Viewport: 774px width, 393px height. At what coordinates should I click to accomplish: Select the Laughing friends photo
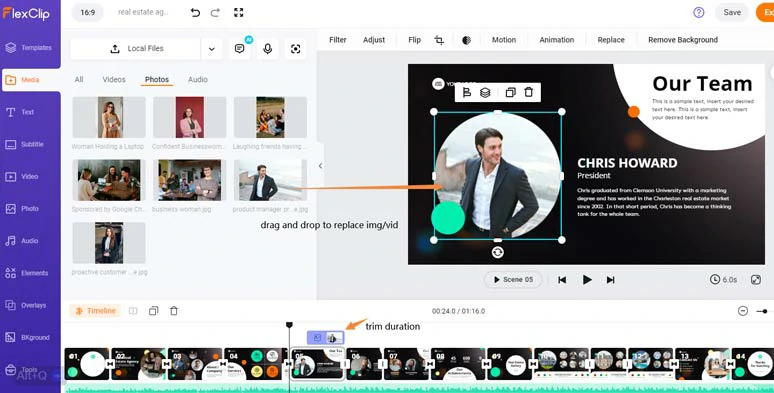pos(271,118)
